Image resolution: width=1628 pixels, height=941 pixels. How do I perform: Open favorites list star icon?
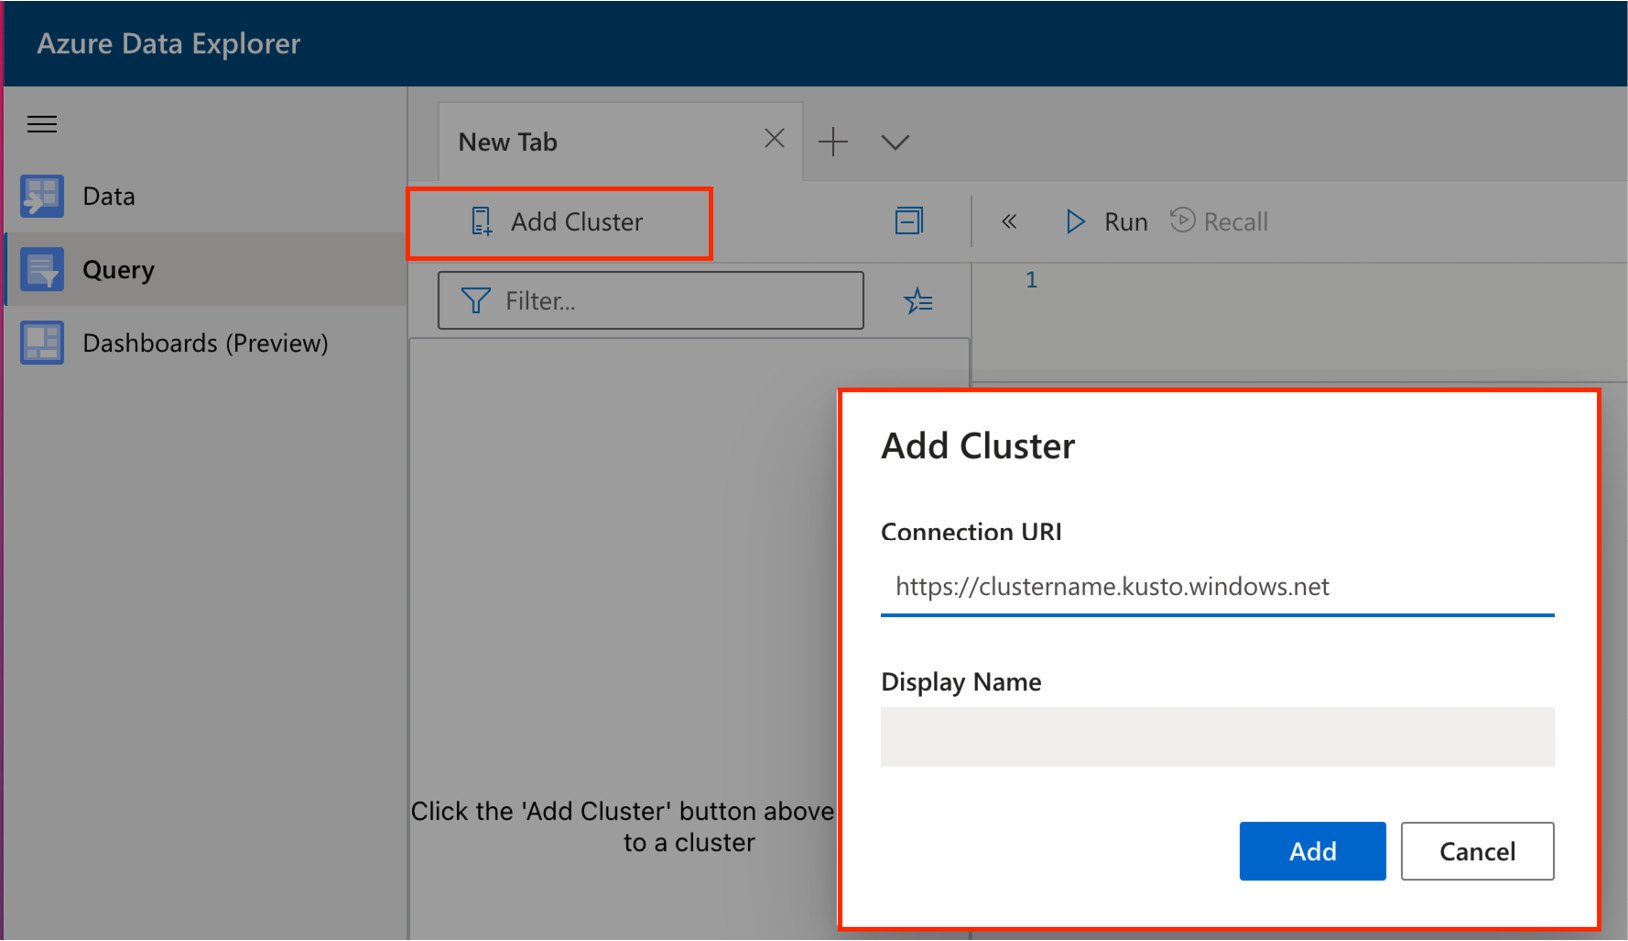[x=918, y=300]
